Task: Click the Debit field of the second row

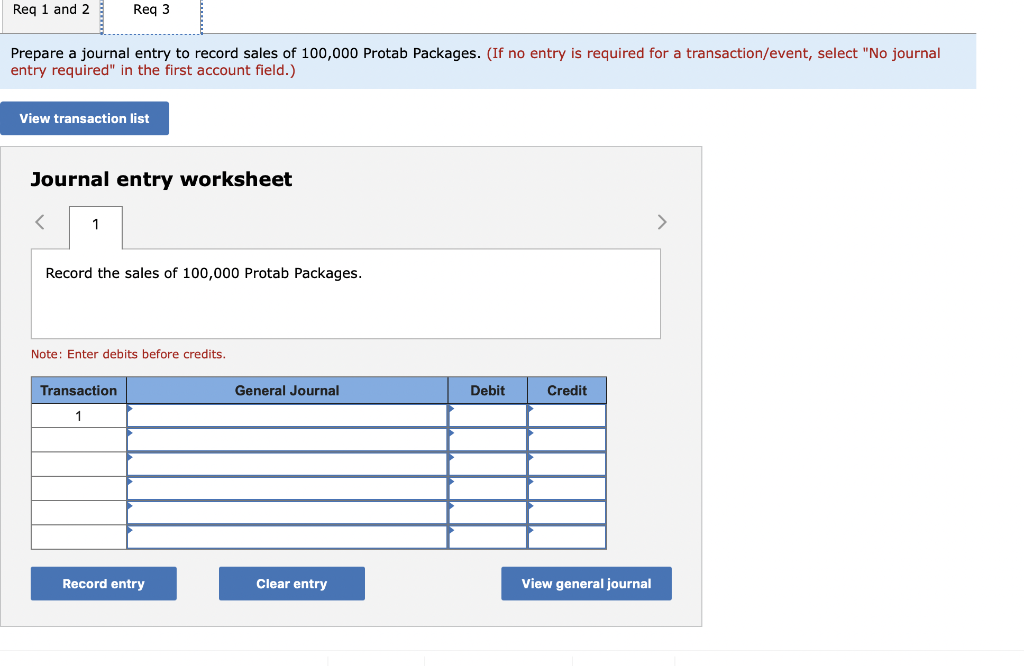Action: [487, 439]
